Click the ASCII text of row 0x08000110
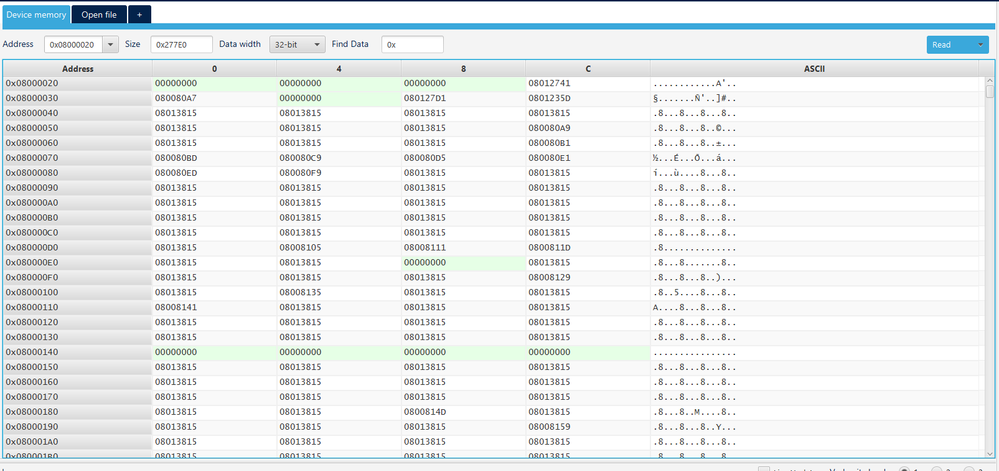The height and width of the screenshot is (471, 999). [694, 308]
